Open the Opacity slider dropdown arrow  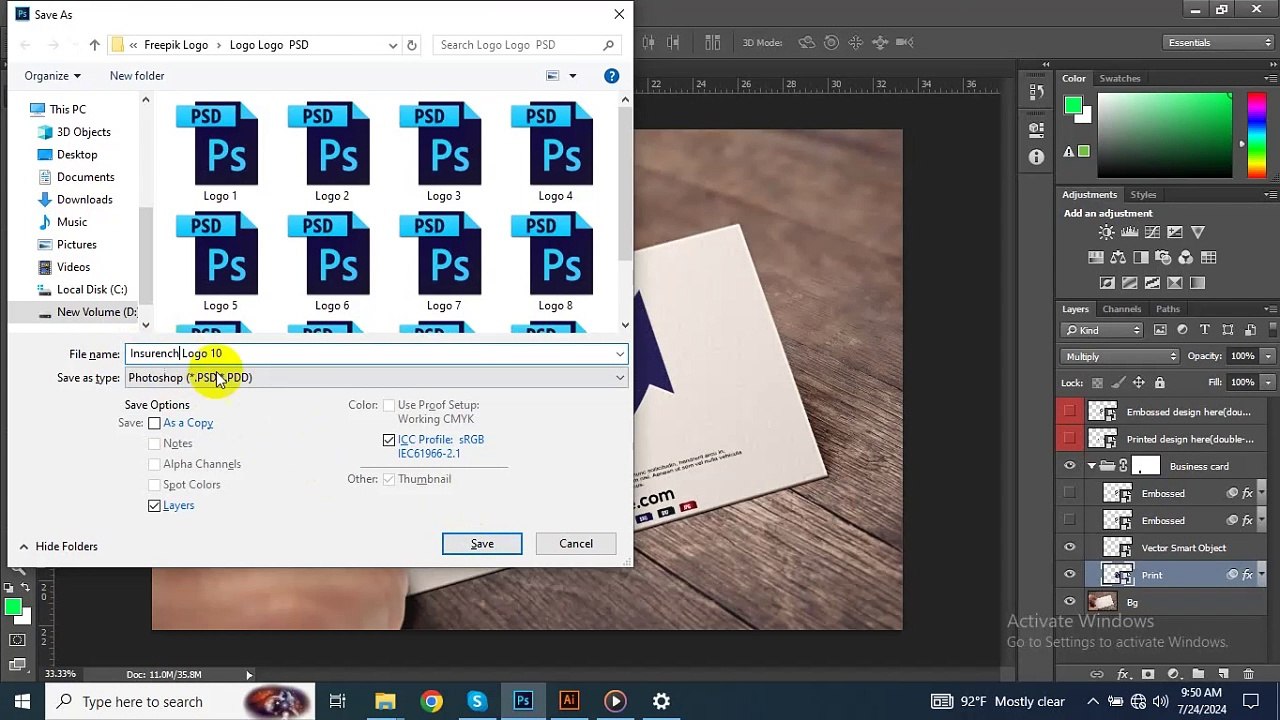1268,357
